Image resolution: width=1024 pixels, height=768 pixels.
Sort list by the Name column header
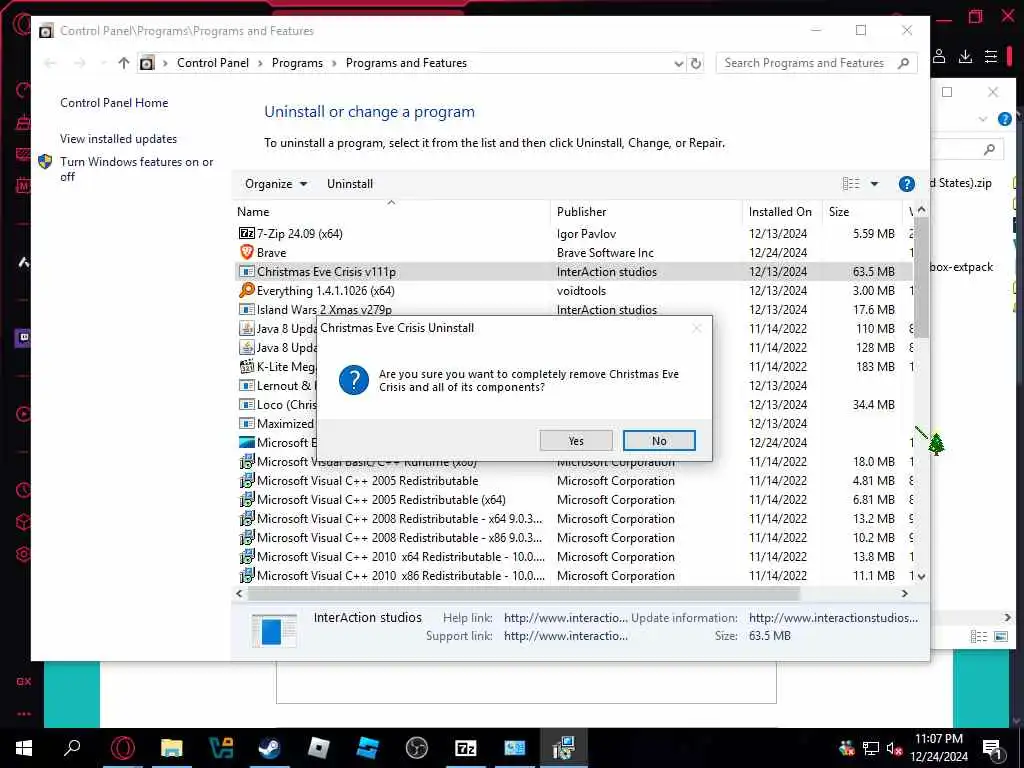pos(392,212)
